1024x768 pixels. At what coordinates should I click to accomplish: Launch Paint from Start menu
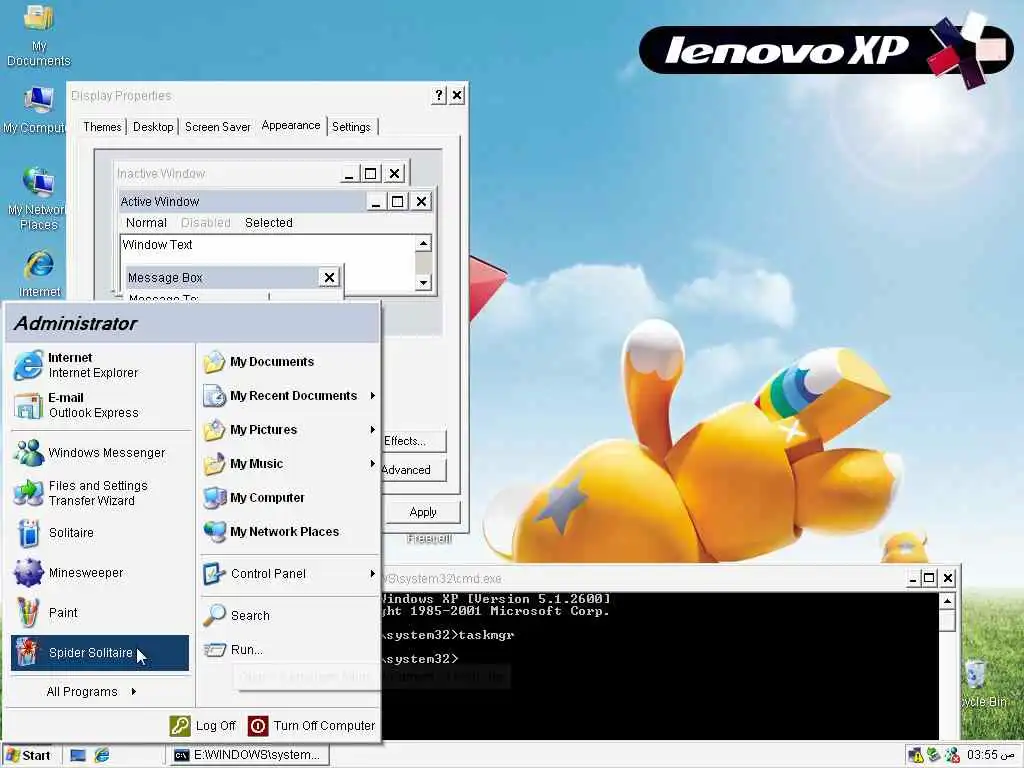pos(100,613)
